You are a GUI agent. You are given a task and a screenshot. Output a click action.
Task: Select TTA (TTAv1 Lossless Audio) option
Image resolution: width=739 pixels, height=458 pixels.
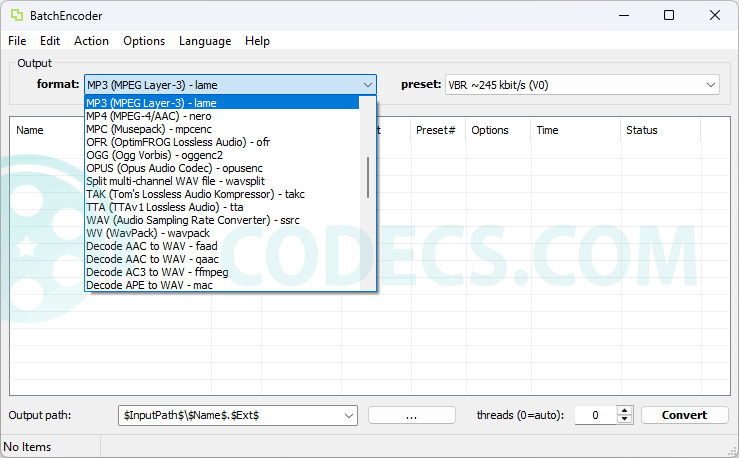click(x=222, y=207)
